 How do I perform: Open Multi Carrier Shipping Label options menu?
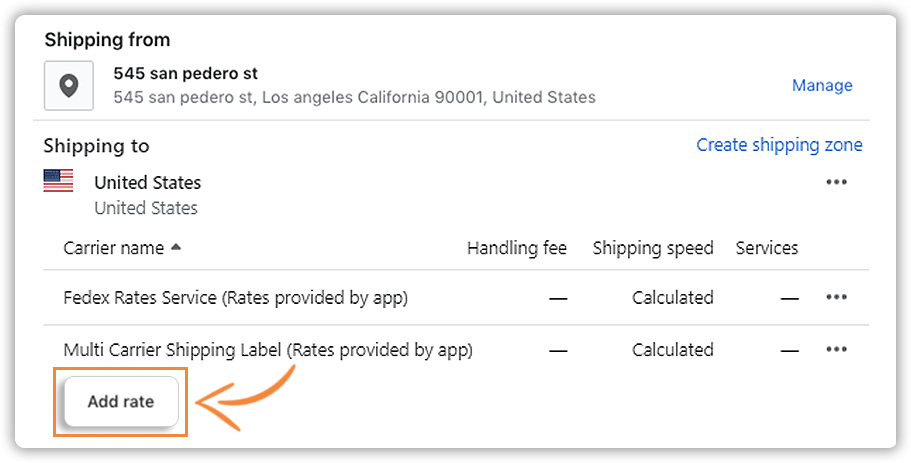(836, 349)
